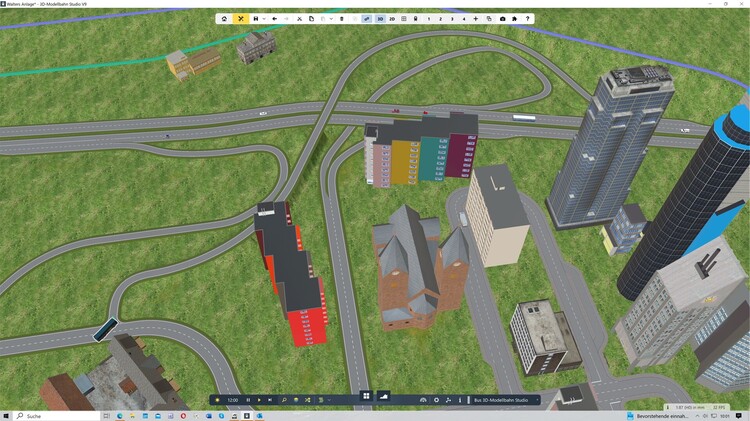Select the red apartment block
The image size is (750, 421).
pos(293,275)
